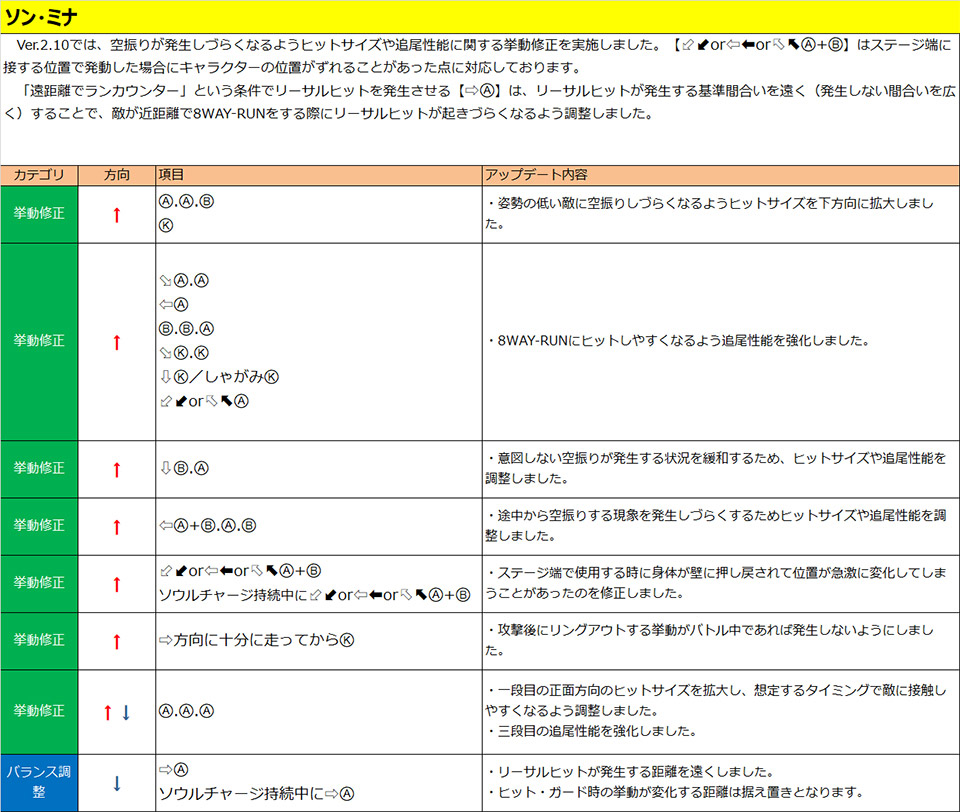Click the blue バランス調整 category cell
The width and height of the screenshot is (960, 812).
[38, 782]
